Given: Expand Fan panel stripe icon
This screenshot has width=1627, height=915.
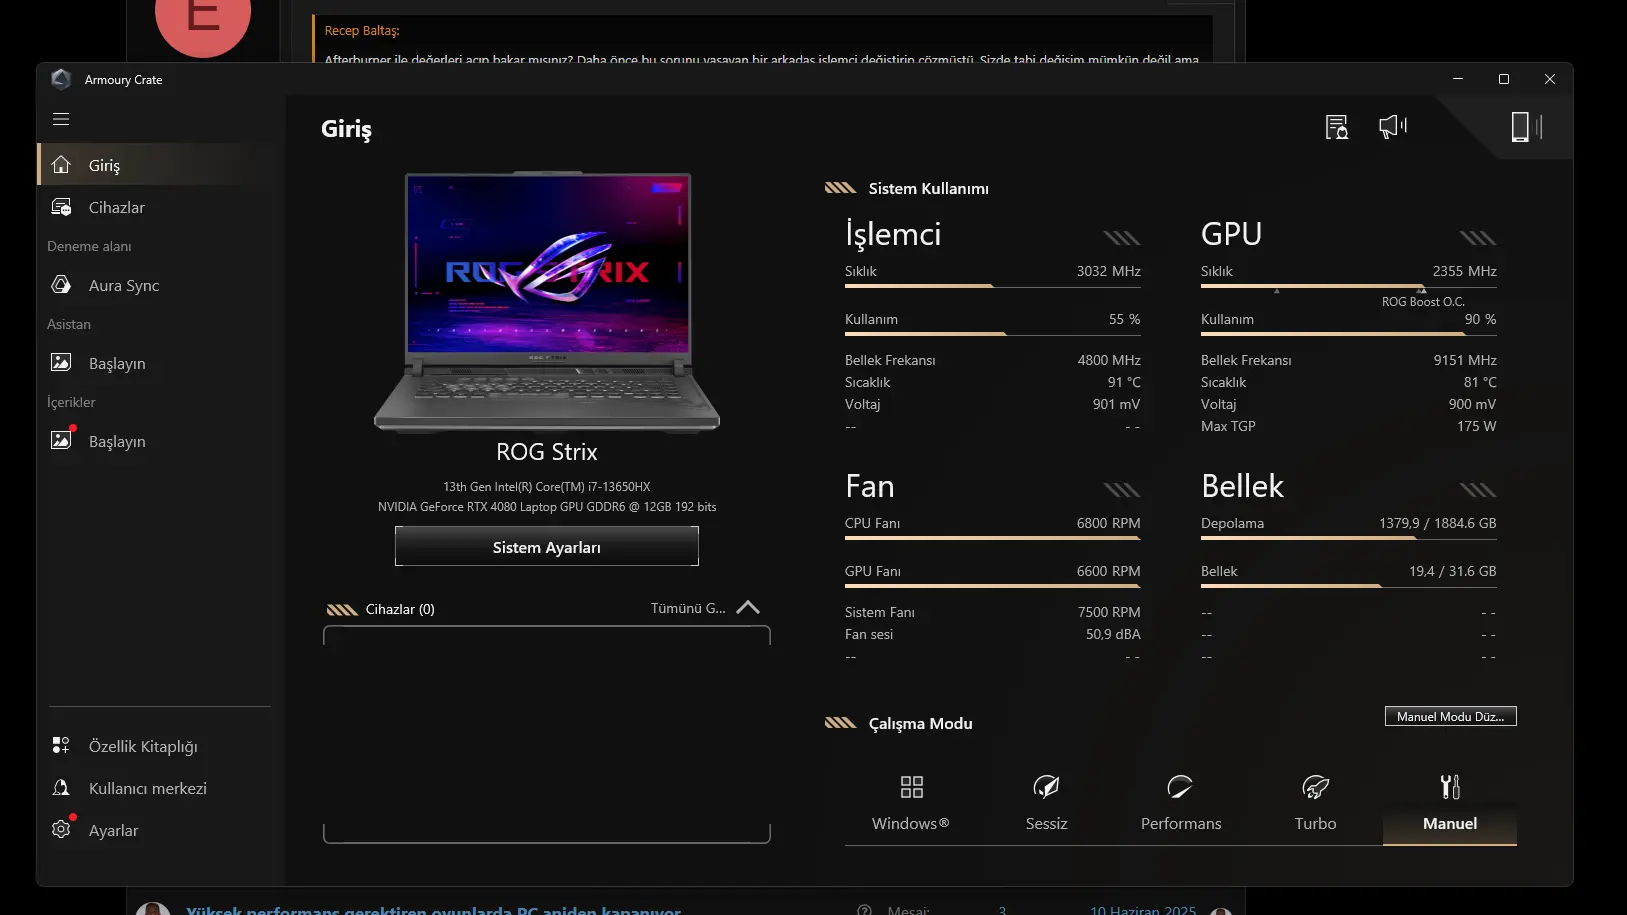Looking at the screenshot, I should pos(1121,490).
